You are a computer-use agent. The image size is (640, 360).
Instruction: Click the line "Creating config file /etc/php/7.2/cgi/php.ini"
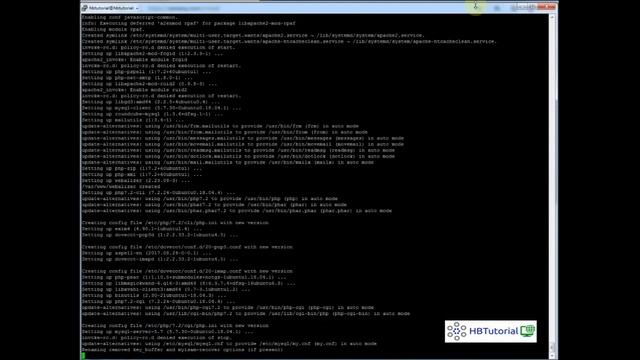click(x=175, y=326)
